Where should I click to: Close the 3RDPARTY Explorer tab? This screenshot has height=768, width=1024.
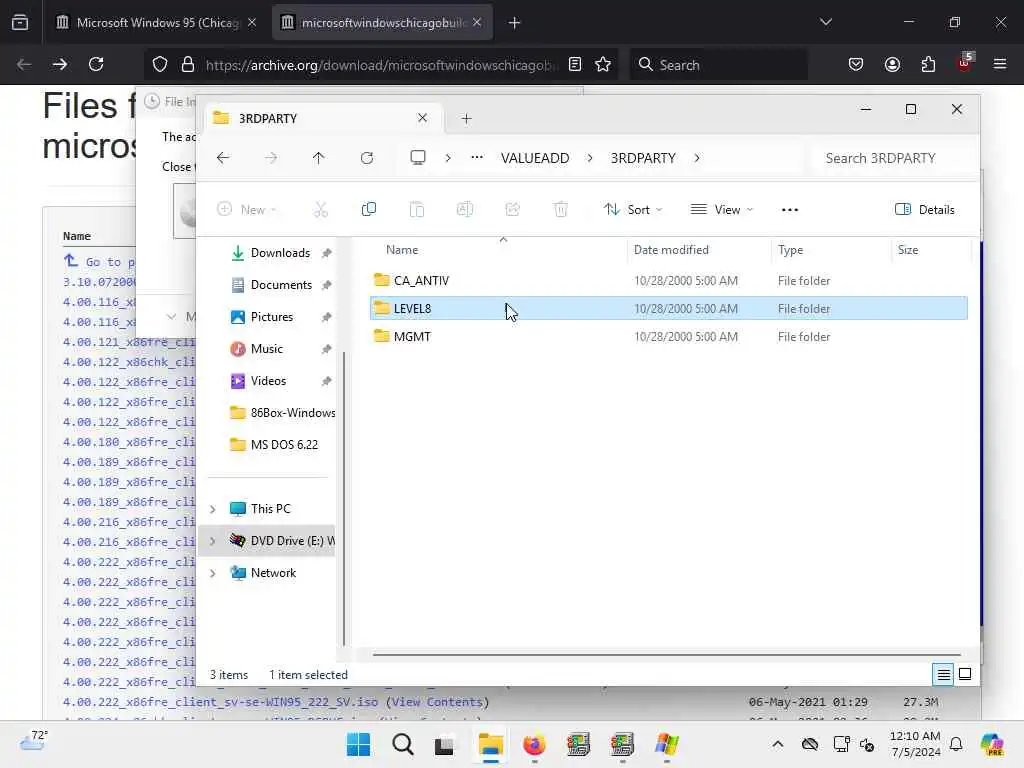(x=423, y=118)
